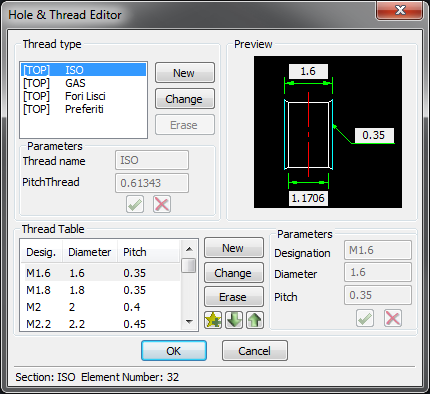Image resolution: width=430 pixels, height=394 pixels.
Task: Click the 1.6 diameter label in preview
Action: click(x=308, y=71)
